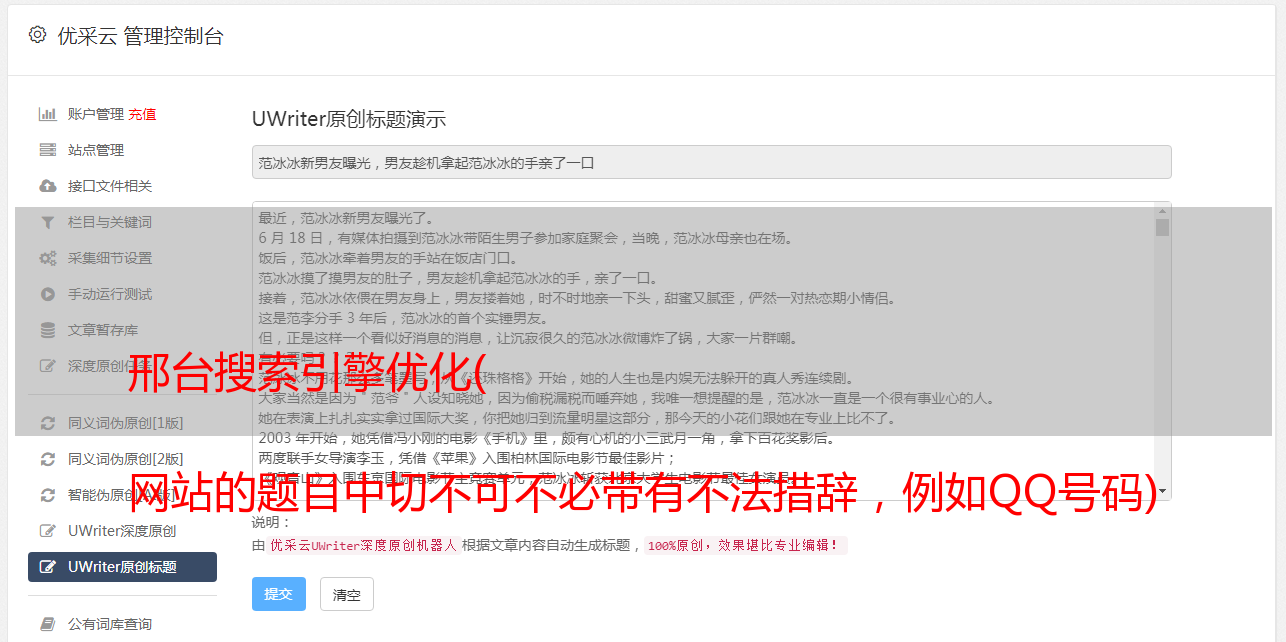This screenshot has width=1286, height=642.
Task: Click the red 充值 recharge link
Action: point(142,114)
